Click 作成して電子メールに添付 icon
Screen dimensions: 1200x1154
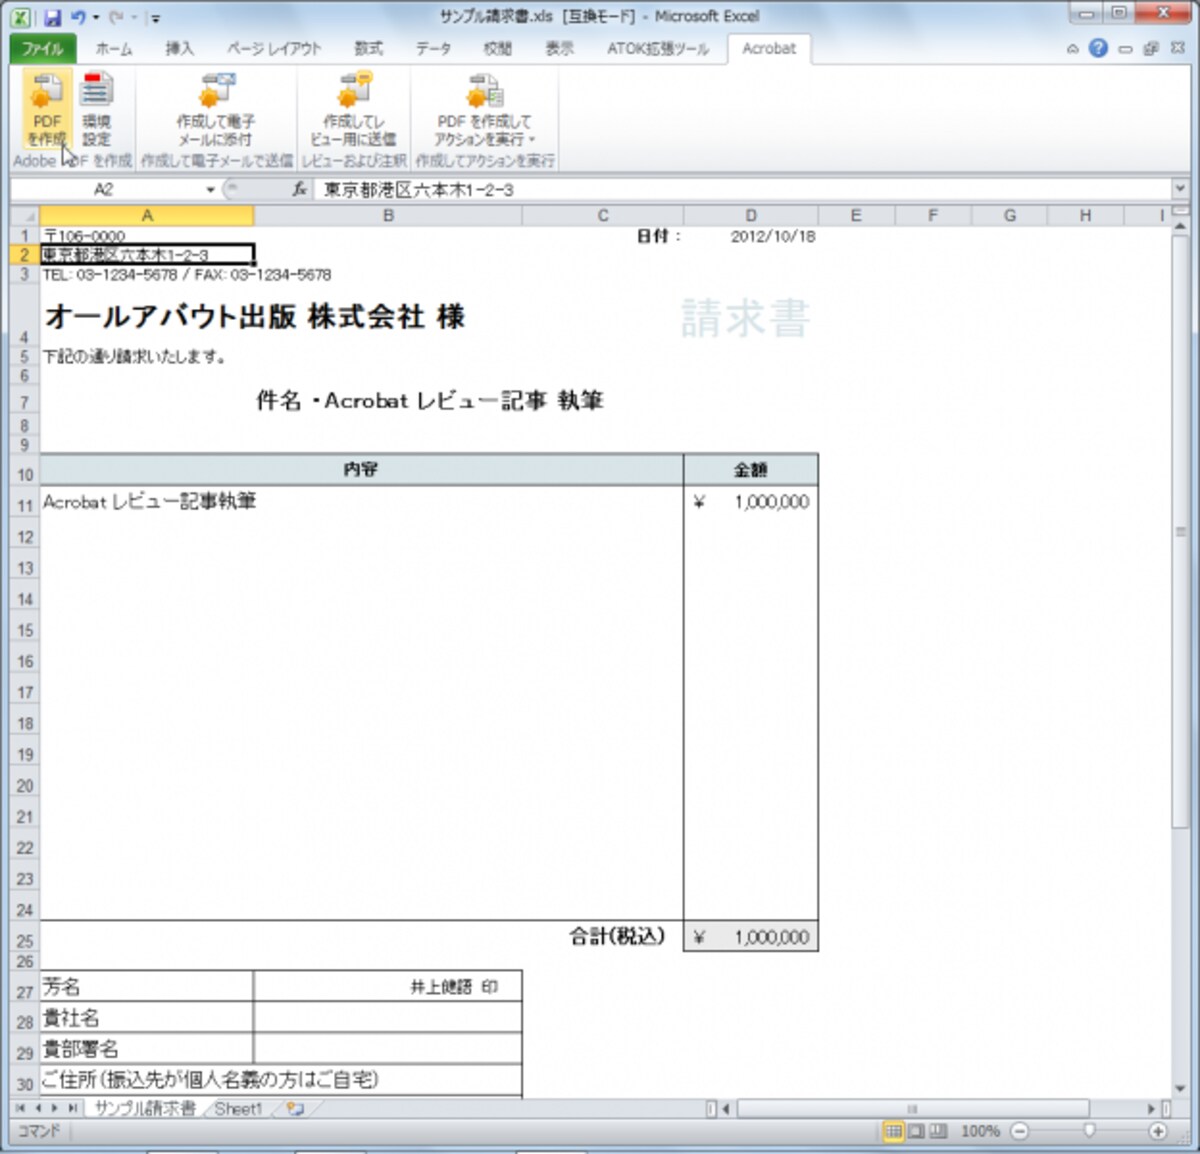point(216,109)
